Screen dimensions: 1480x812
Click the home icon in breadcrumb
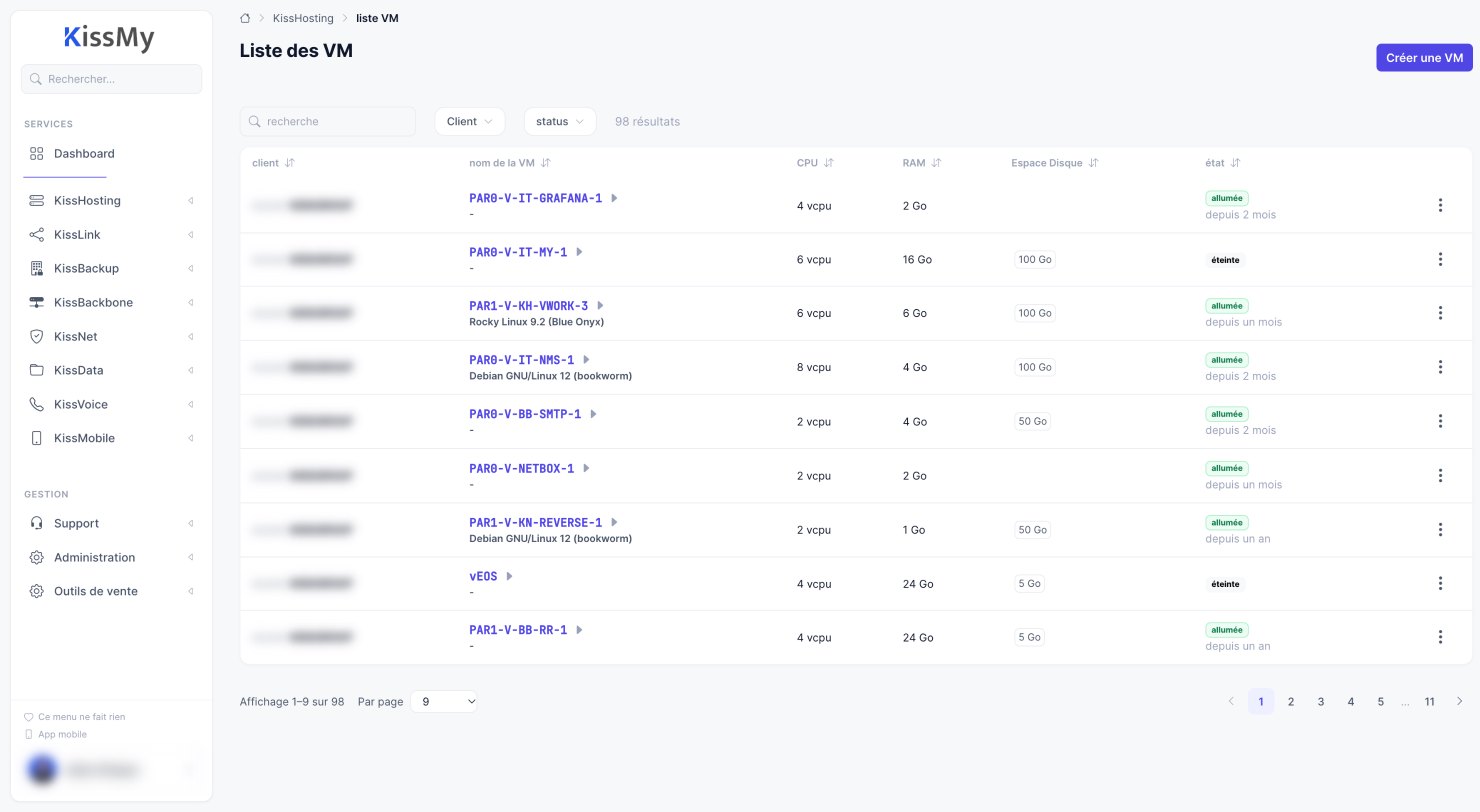(245, 18)
